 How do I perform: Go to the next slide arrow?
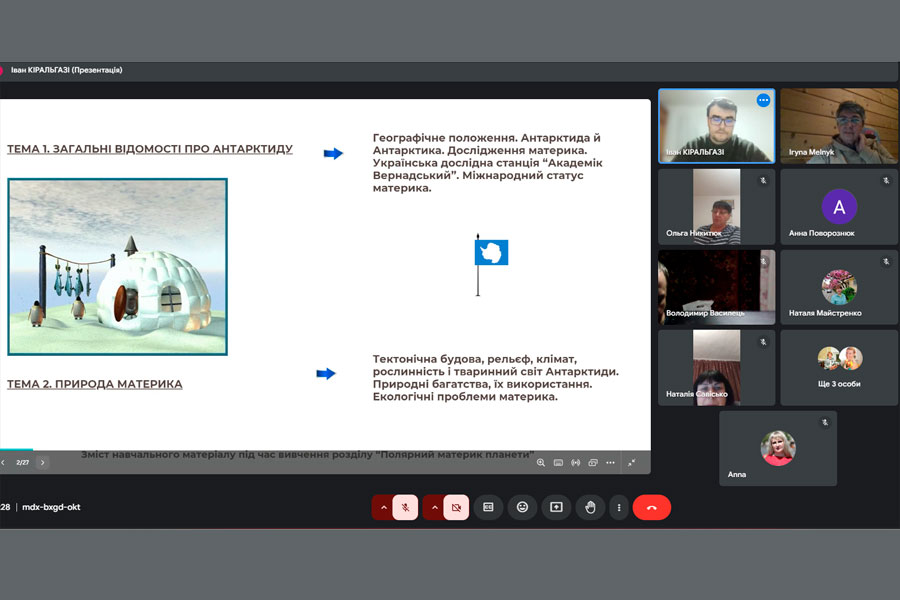point(42,463)
